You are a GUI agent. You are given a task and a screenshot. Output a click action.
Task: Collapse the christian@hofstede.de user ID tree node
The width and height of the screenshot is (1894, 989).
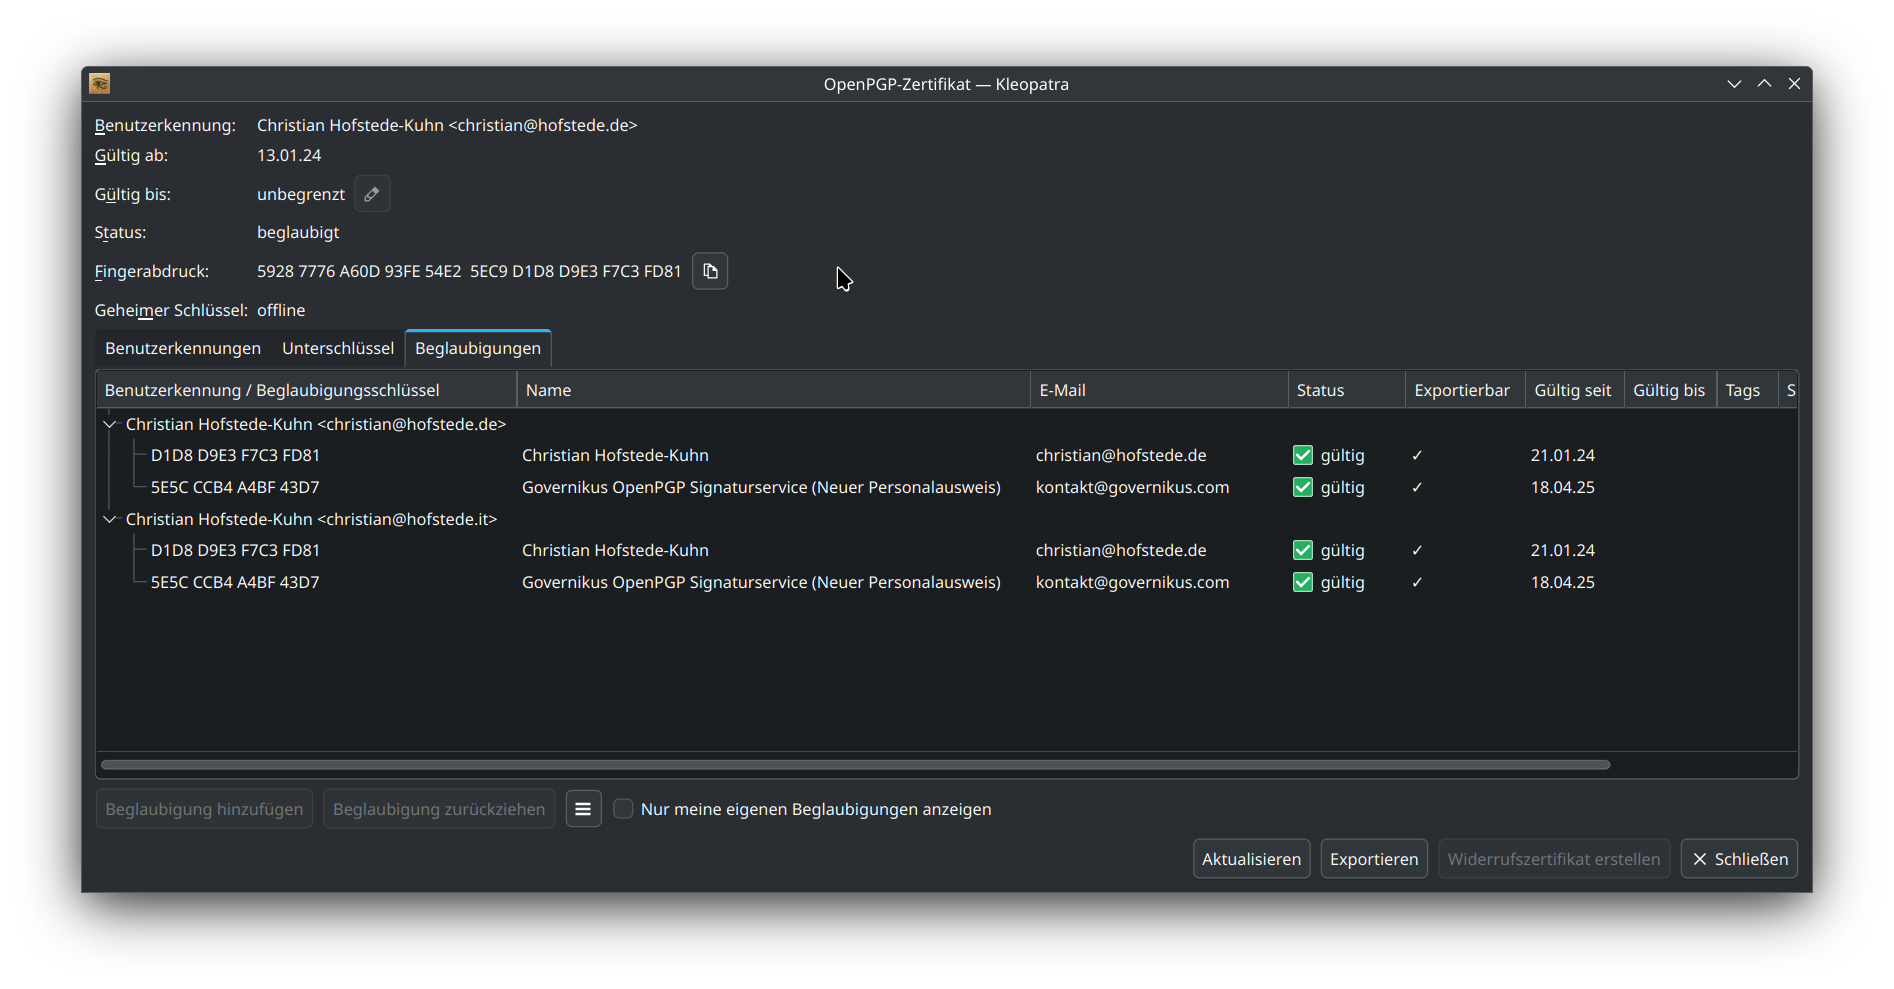[x=110, y=424]
